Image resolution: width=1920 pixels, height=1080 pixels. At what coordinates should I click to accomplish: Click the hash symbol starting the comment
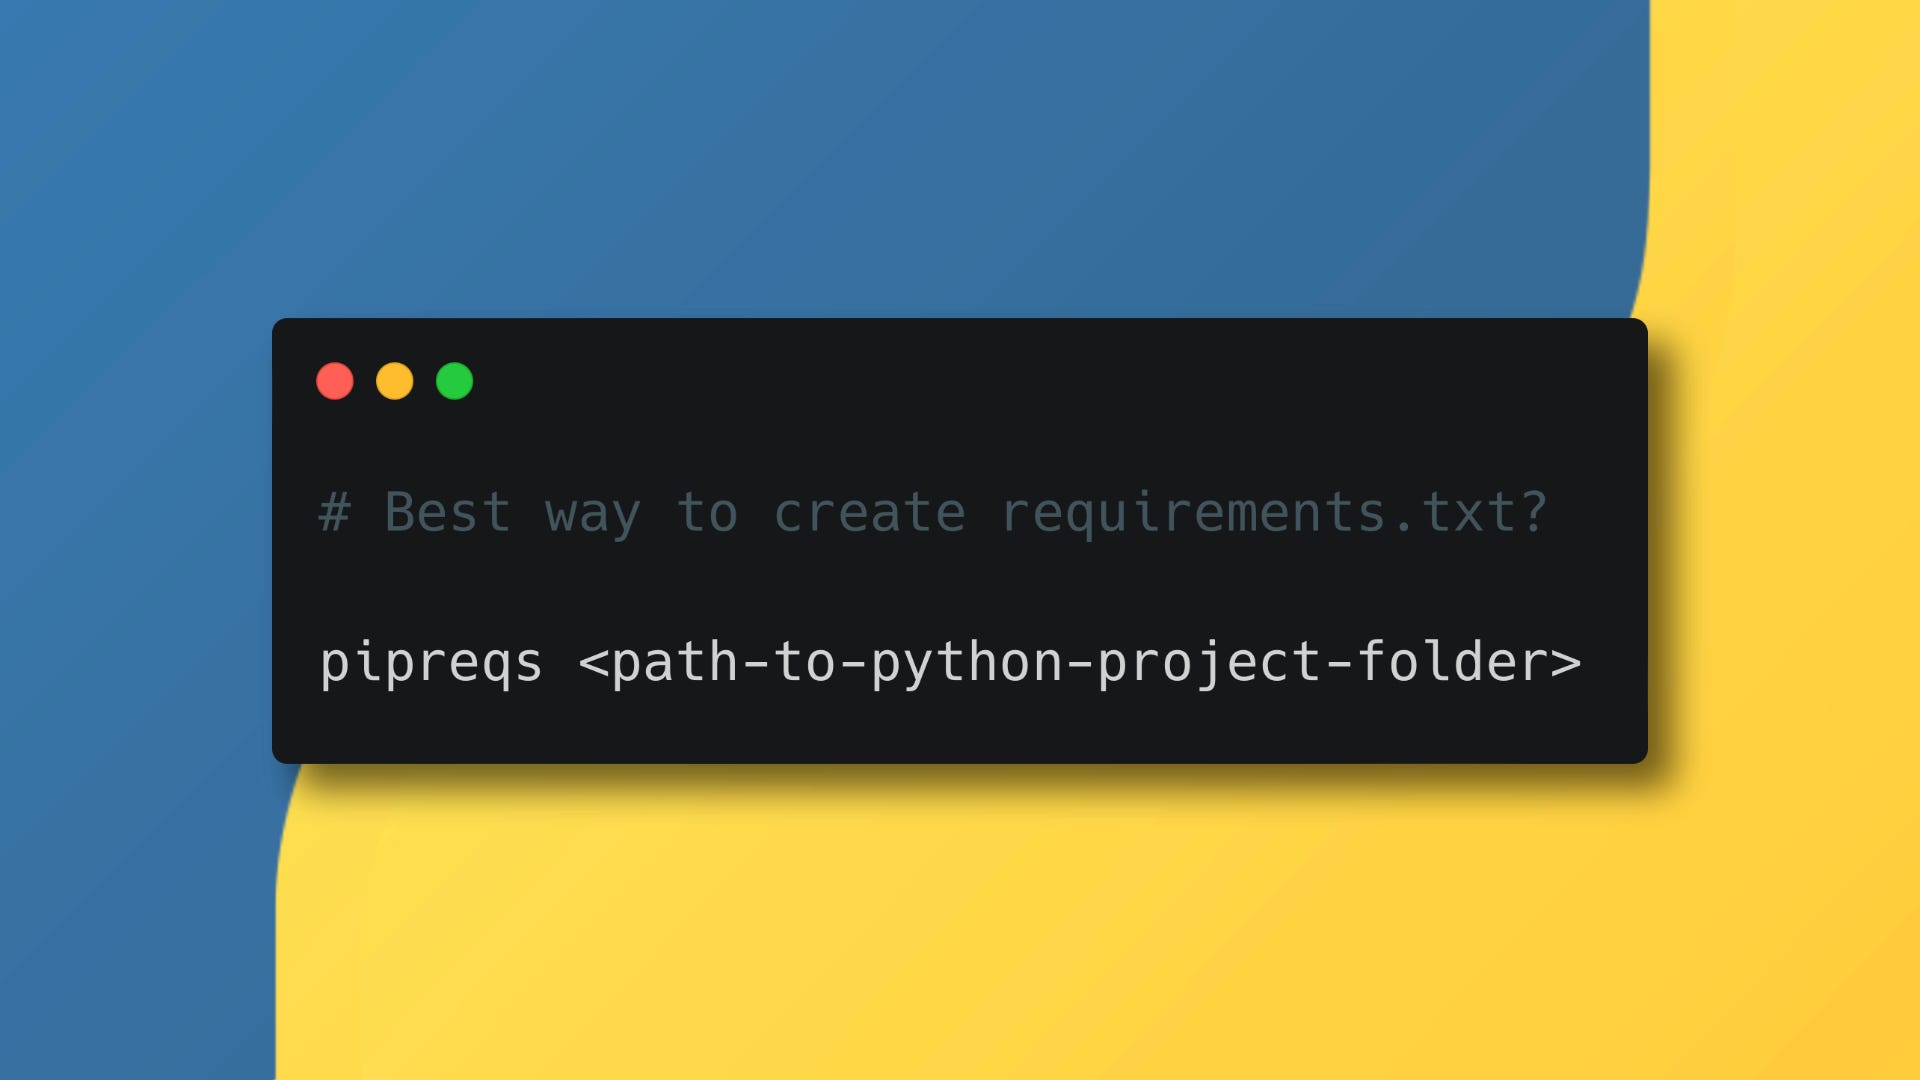[334, 512]
